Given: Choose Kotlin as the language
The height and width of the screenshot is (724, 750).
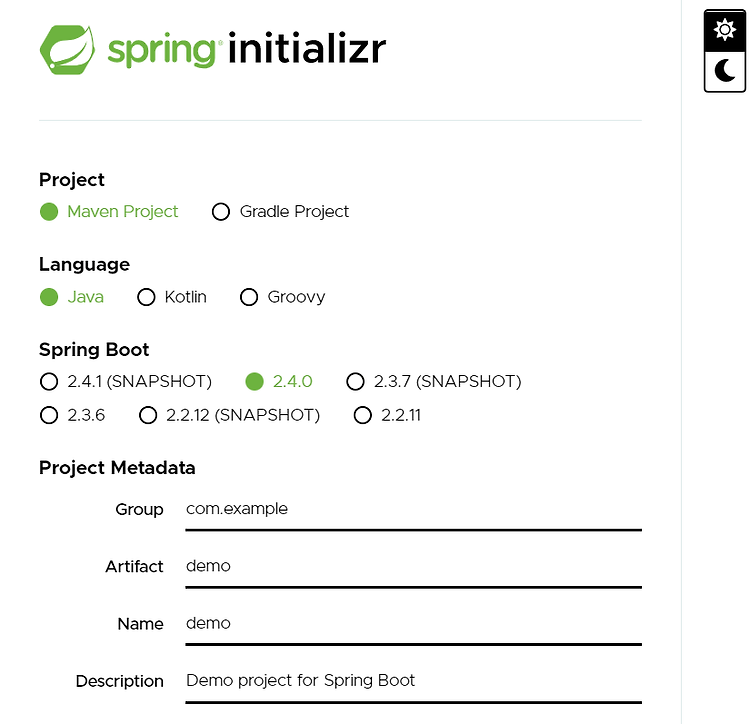Looking at the screenshot, I should (172, 297).
